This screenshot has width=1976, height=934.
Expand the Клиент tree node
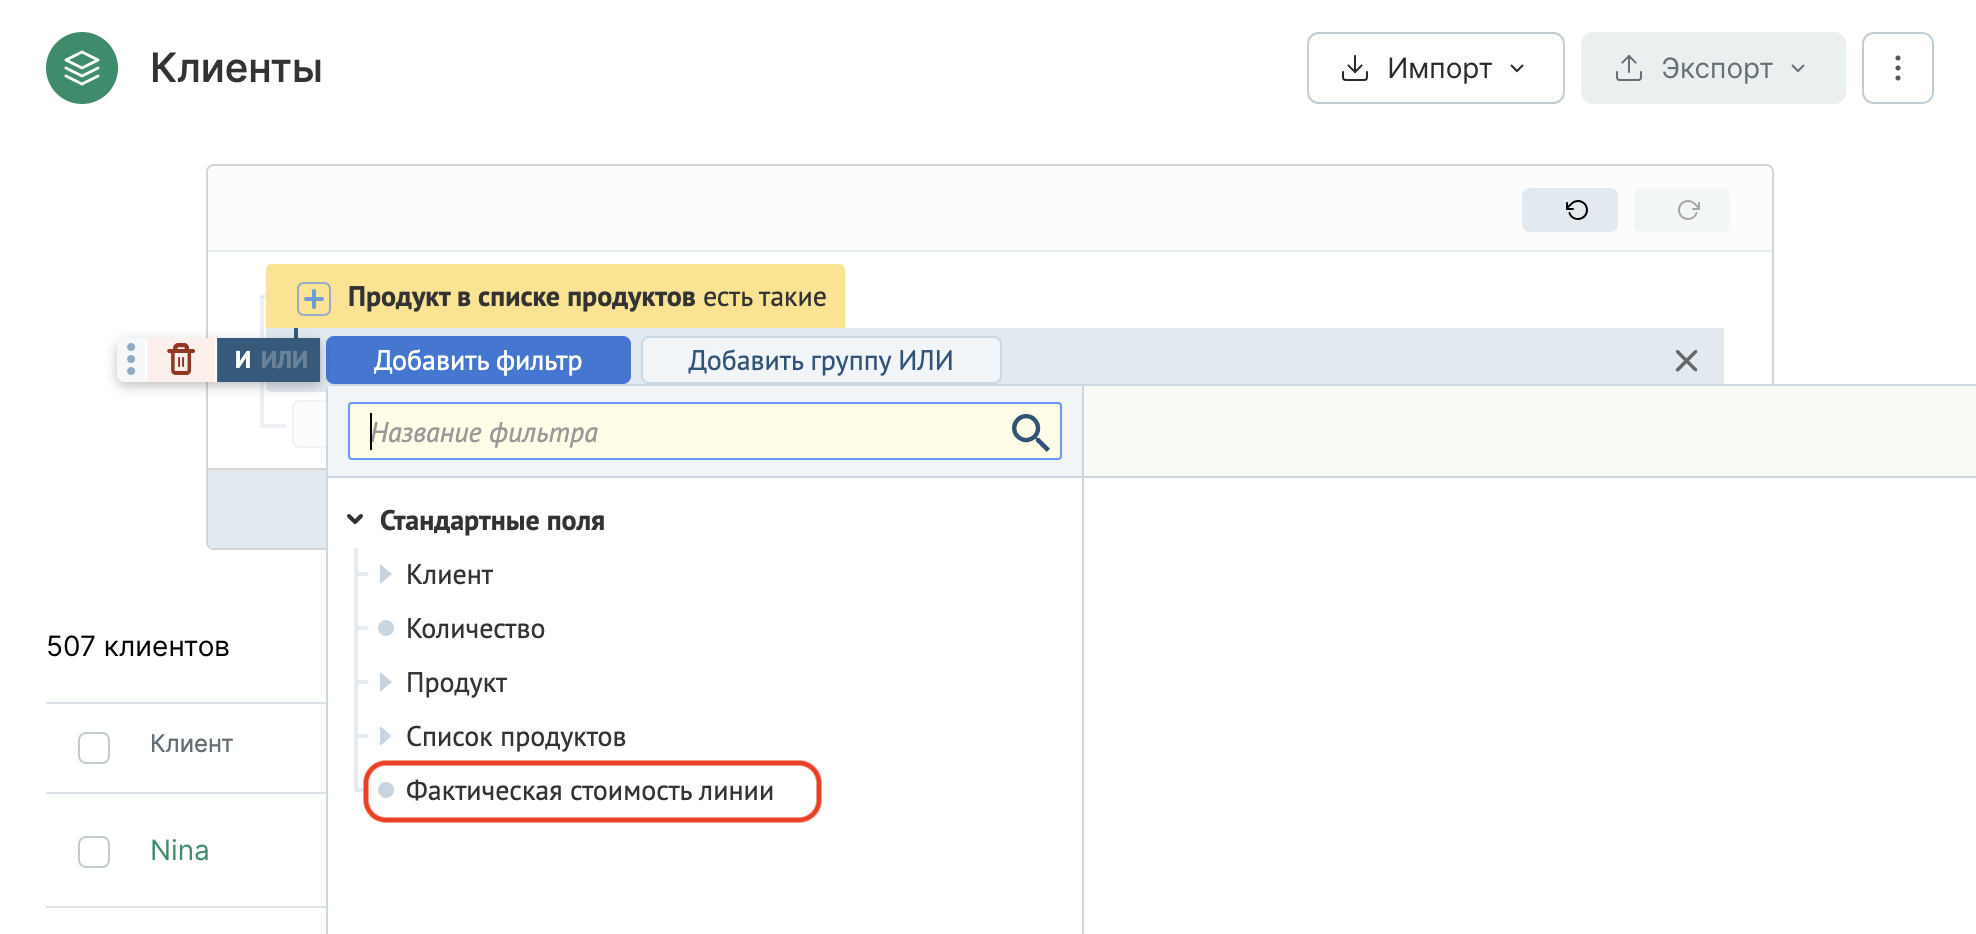click(x=385, y=574)
